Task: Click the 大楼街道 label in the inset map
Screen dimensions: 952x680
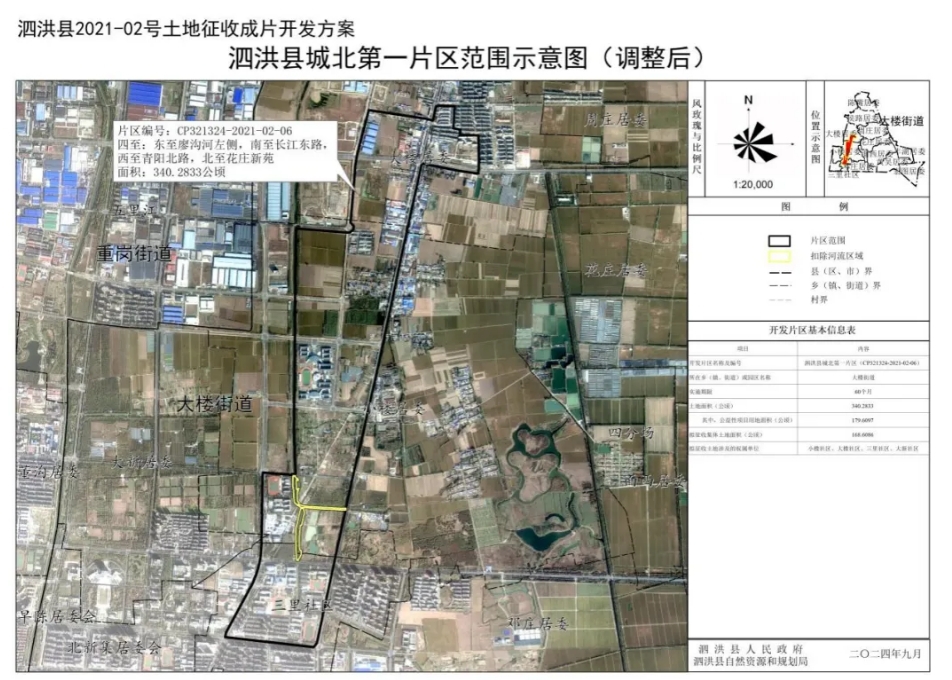Action: pos(902,121)
